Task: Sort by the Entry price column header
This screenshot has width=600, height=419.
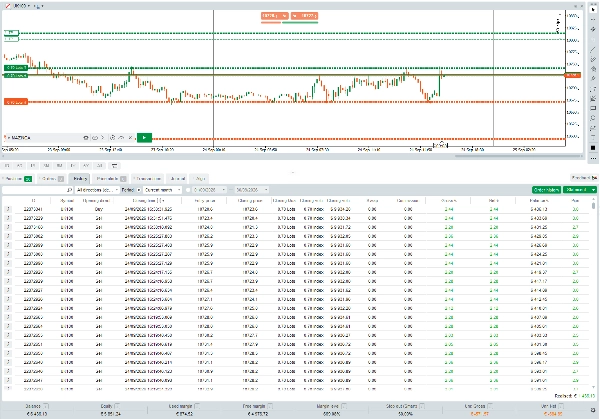Action: 205,201
